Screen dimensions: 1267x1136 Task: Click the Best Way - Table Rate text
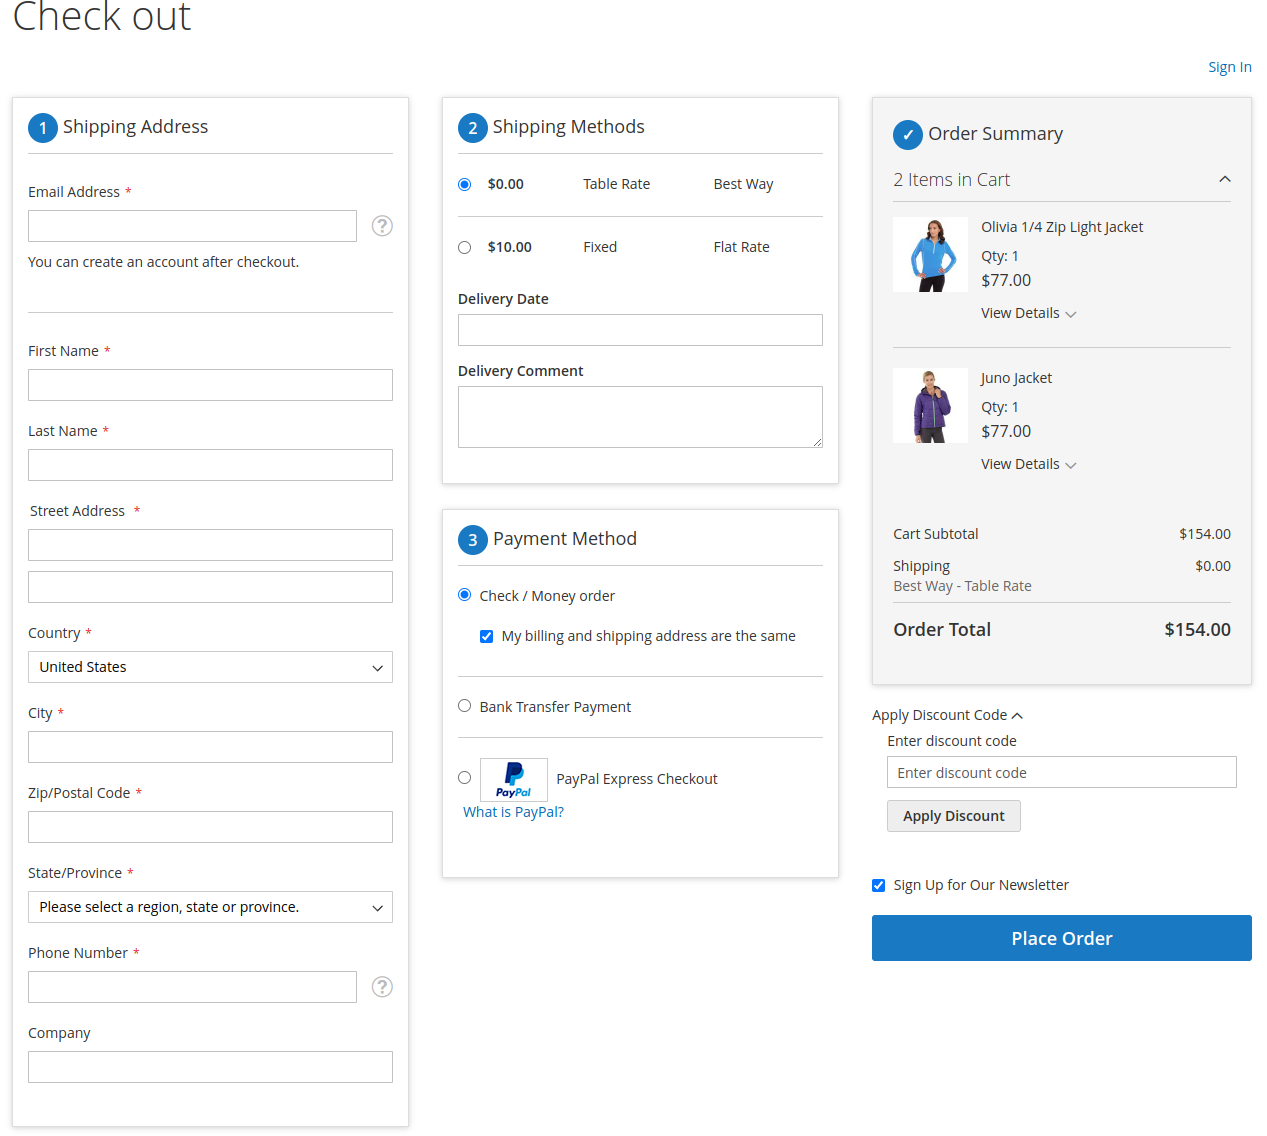(962, 586)
